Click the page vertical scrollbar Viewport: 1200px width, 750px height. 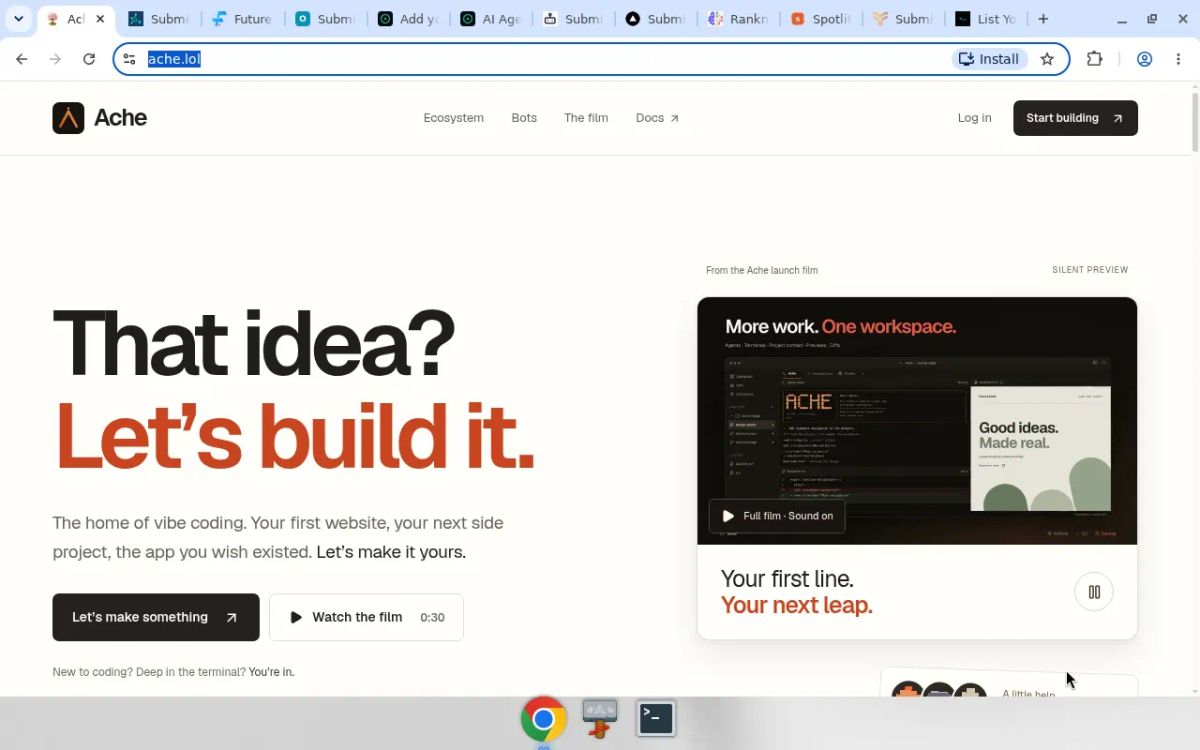click(x=1194, y=120)
